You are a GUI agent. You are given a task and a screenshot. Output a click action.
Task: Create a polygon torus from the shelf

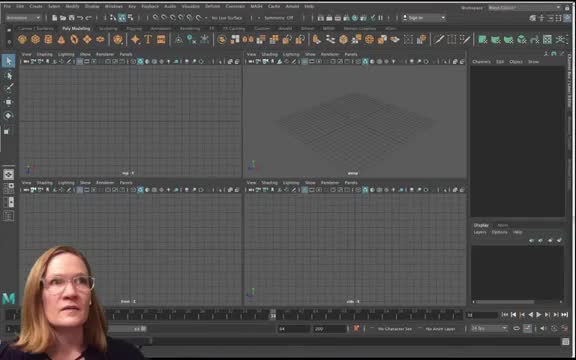point(74,39)
